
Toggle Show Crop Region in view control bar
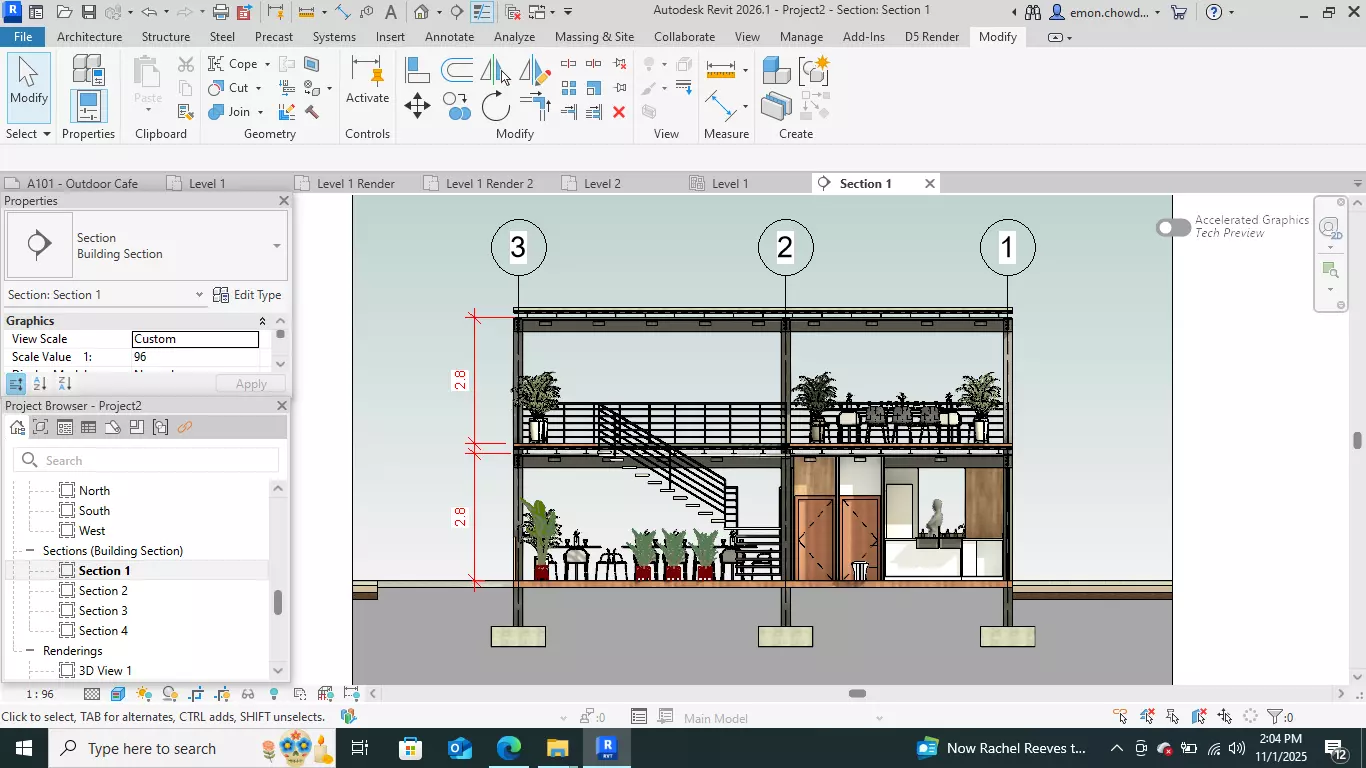(222, 694)
